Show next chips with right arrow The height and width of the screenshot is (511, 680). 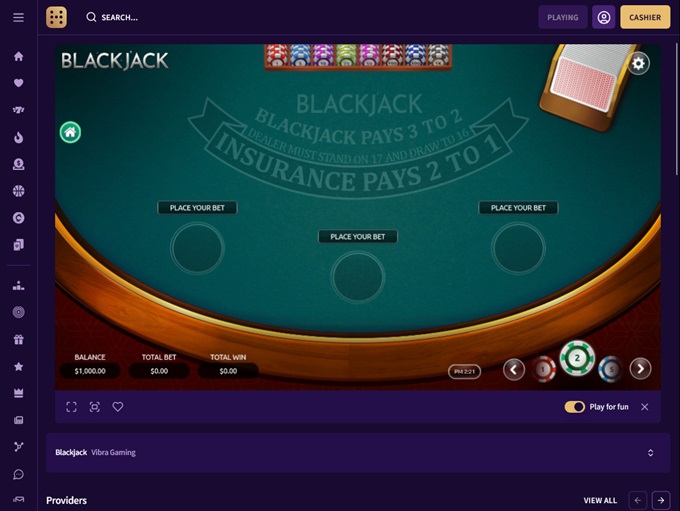point(641,369)
